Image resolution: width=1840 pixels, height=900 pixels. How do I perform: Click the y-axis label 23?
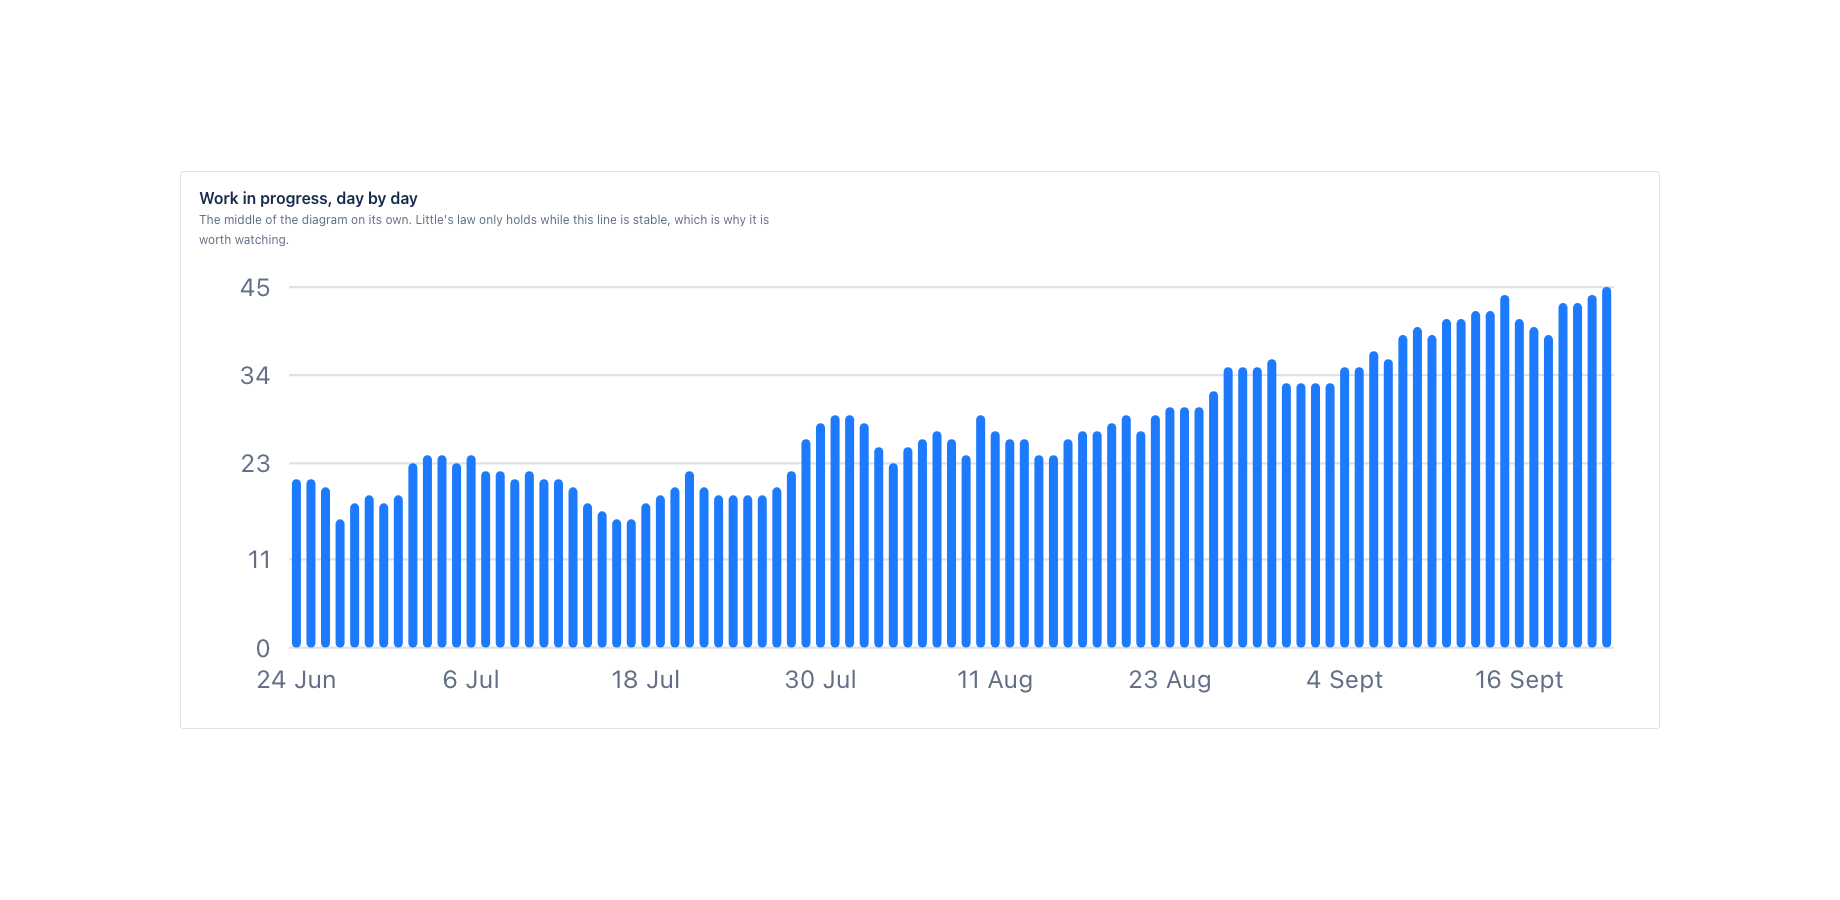point(255,464)
